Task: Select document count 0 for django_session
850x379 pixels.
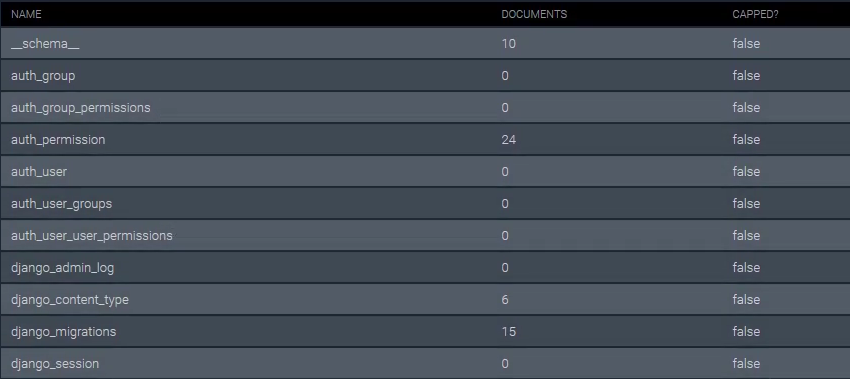Action: [505, 364]
